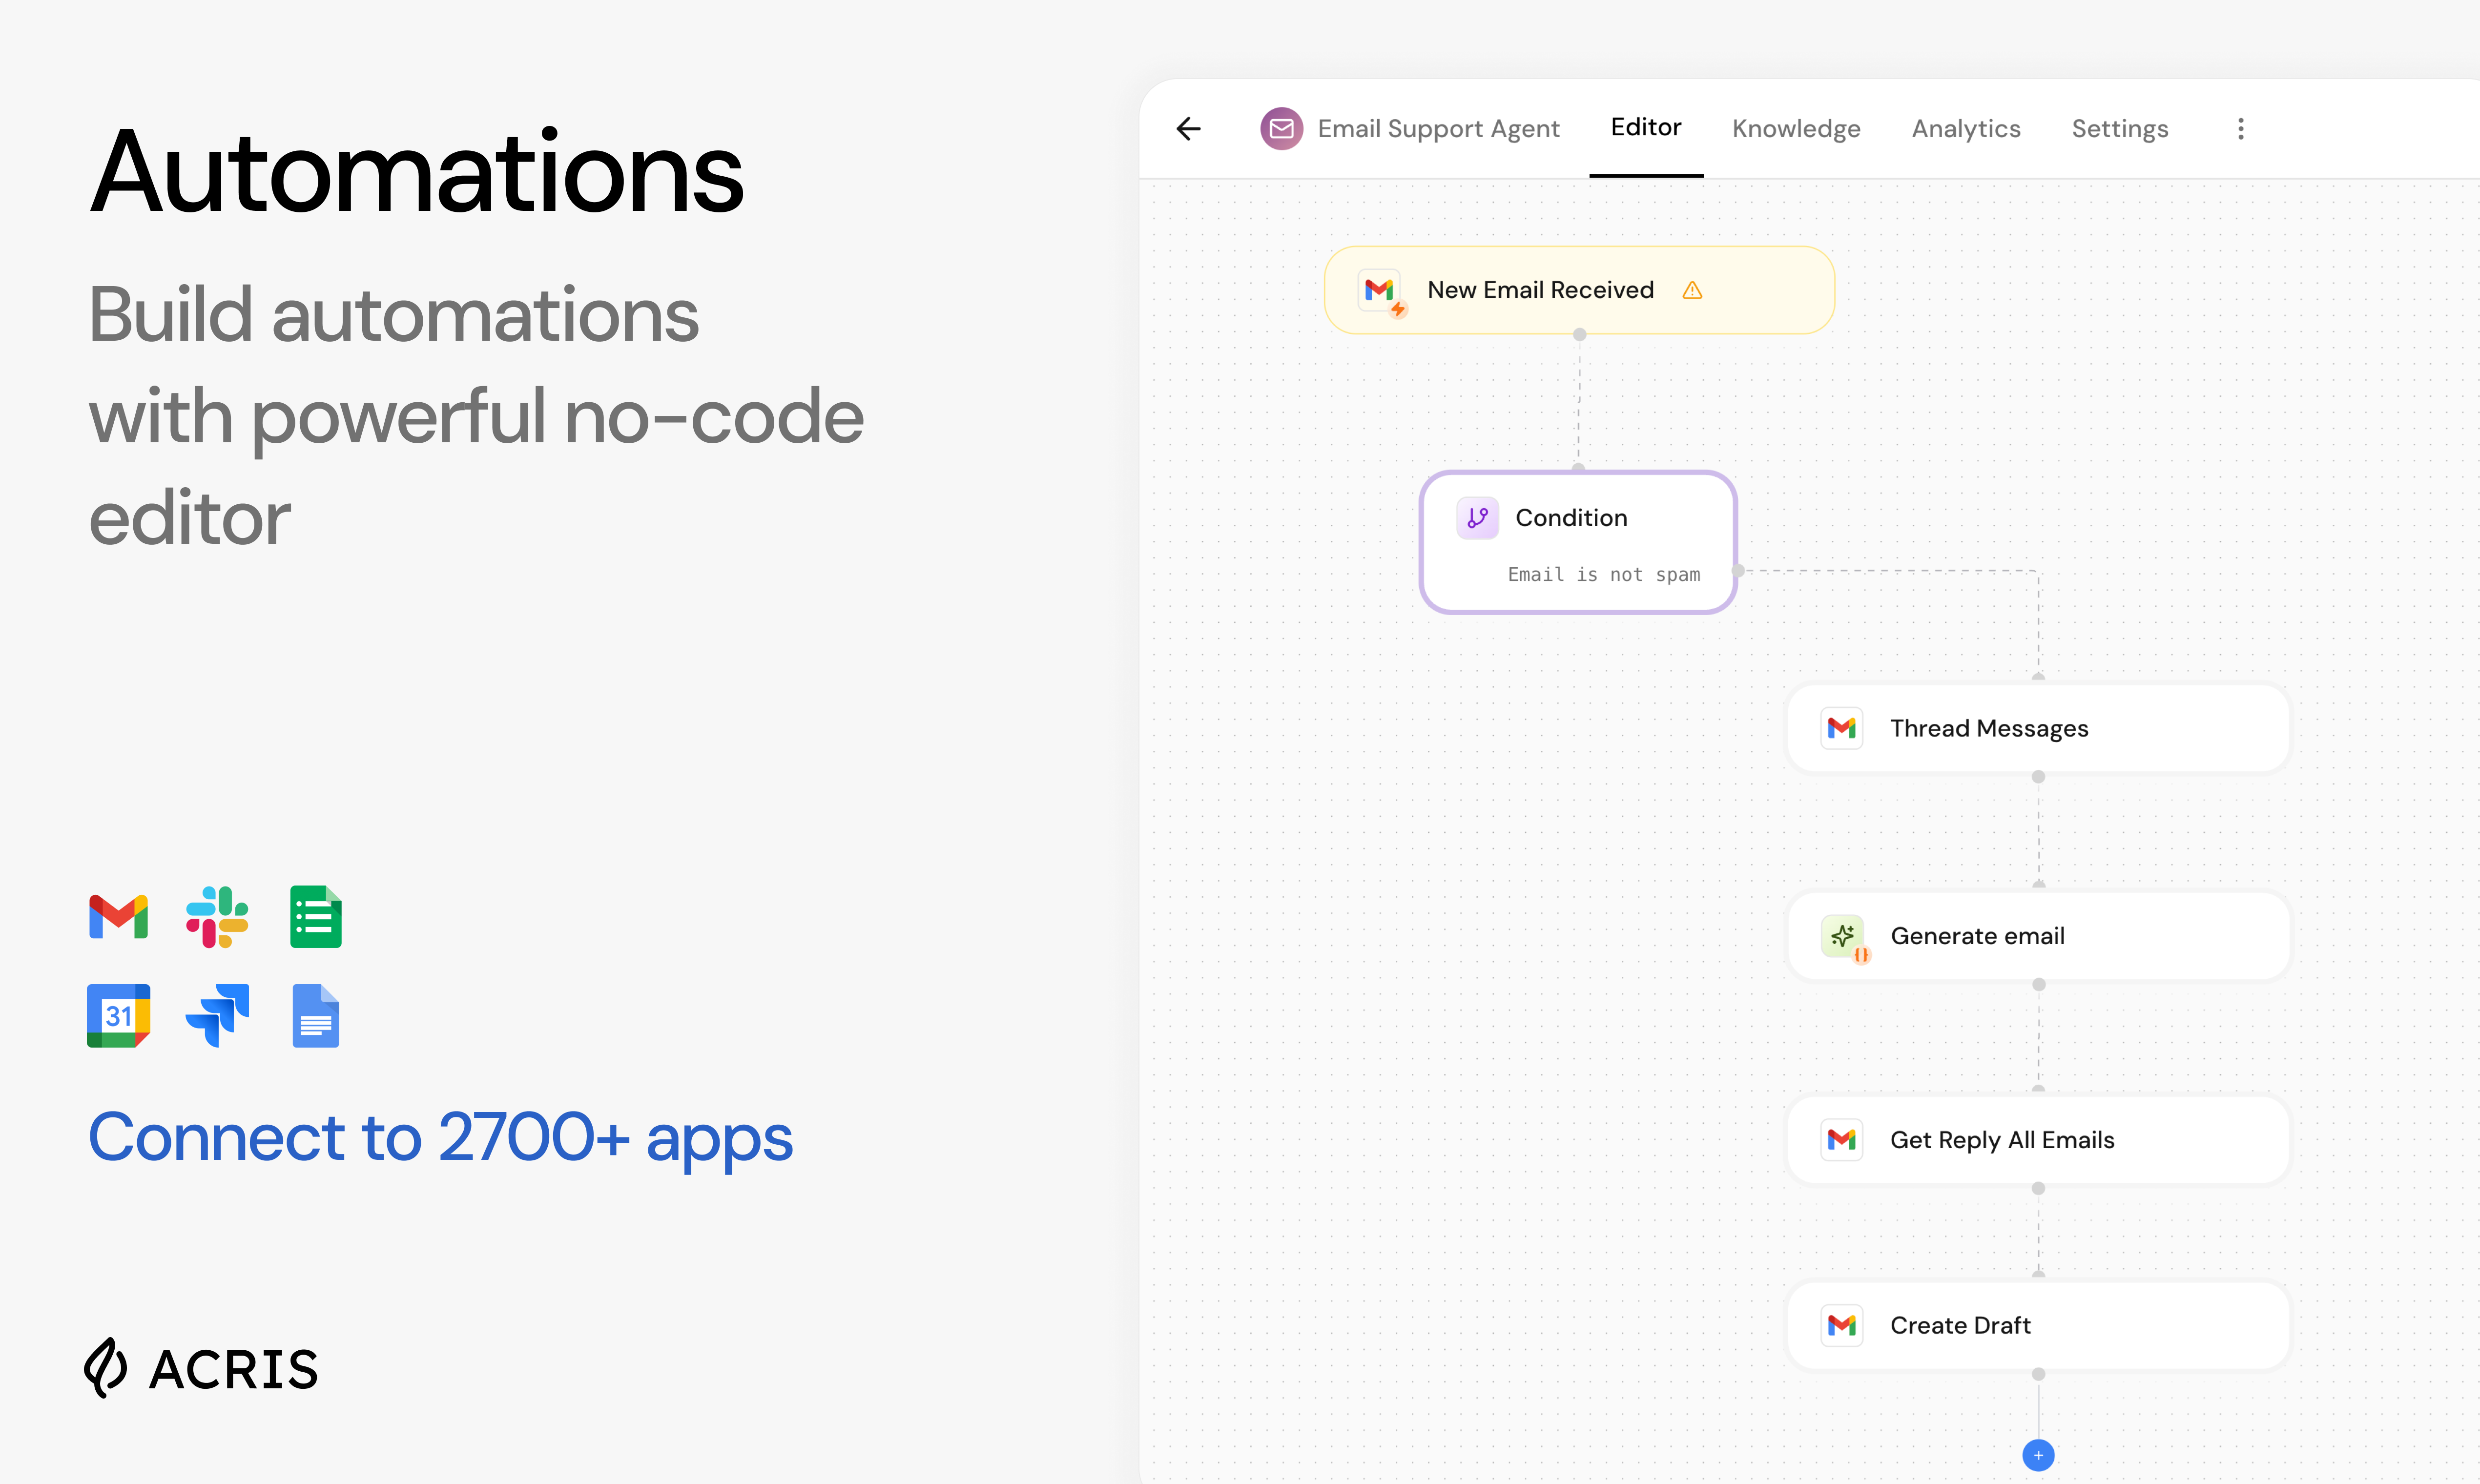
Task: Click the Gmail icon in New Email Received node
Action: (1379, 291)
